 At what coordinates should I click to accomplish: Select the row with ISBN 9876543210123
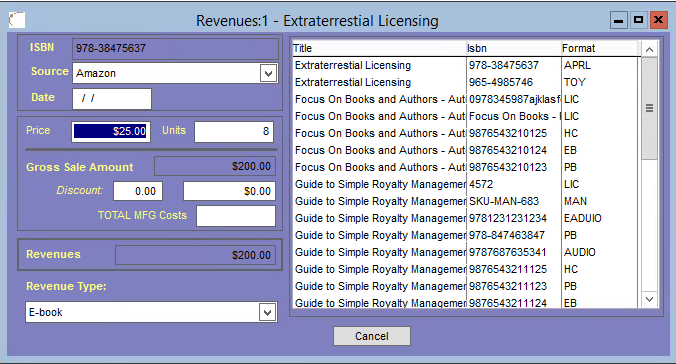coord(465,167)
